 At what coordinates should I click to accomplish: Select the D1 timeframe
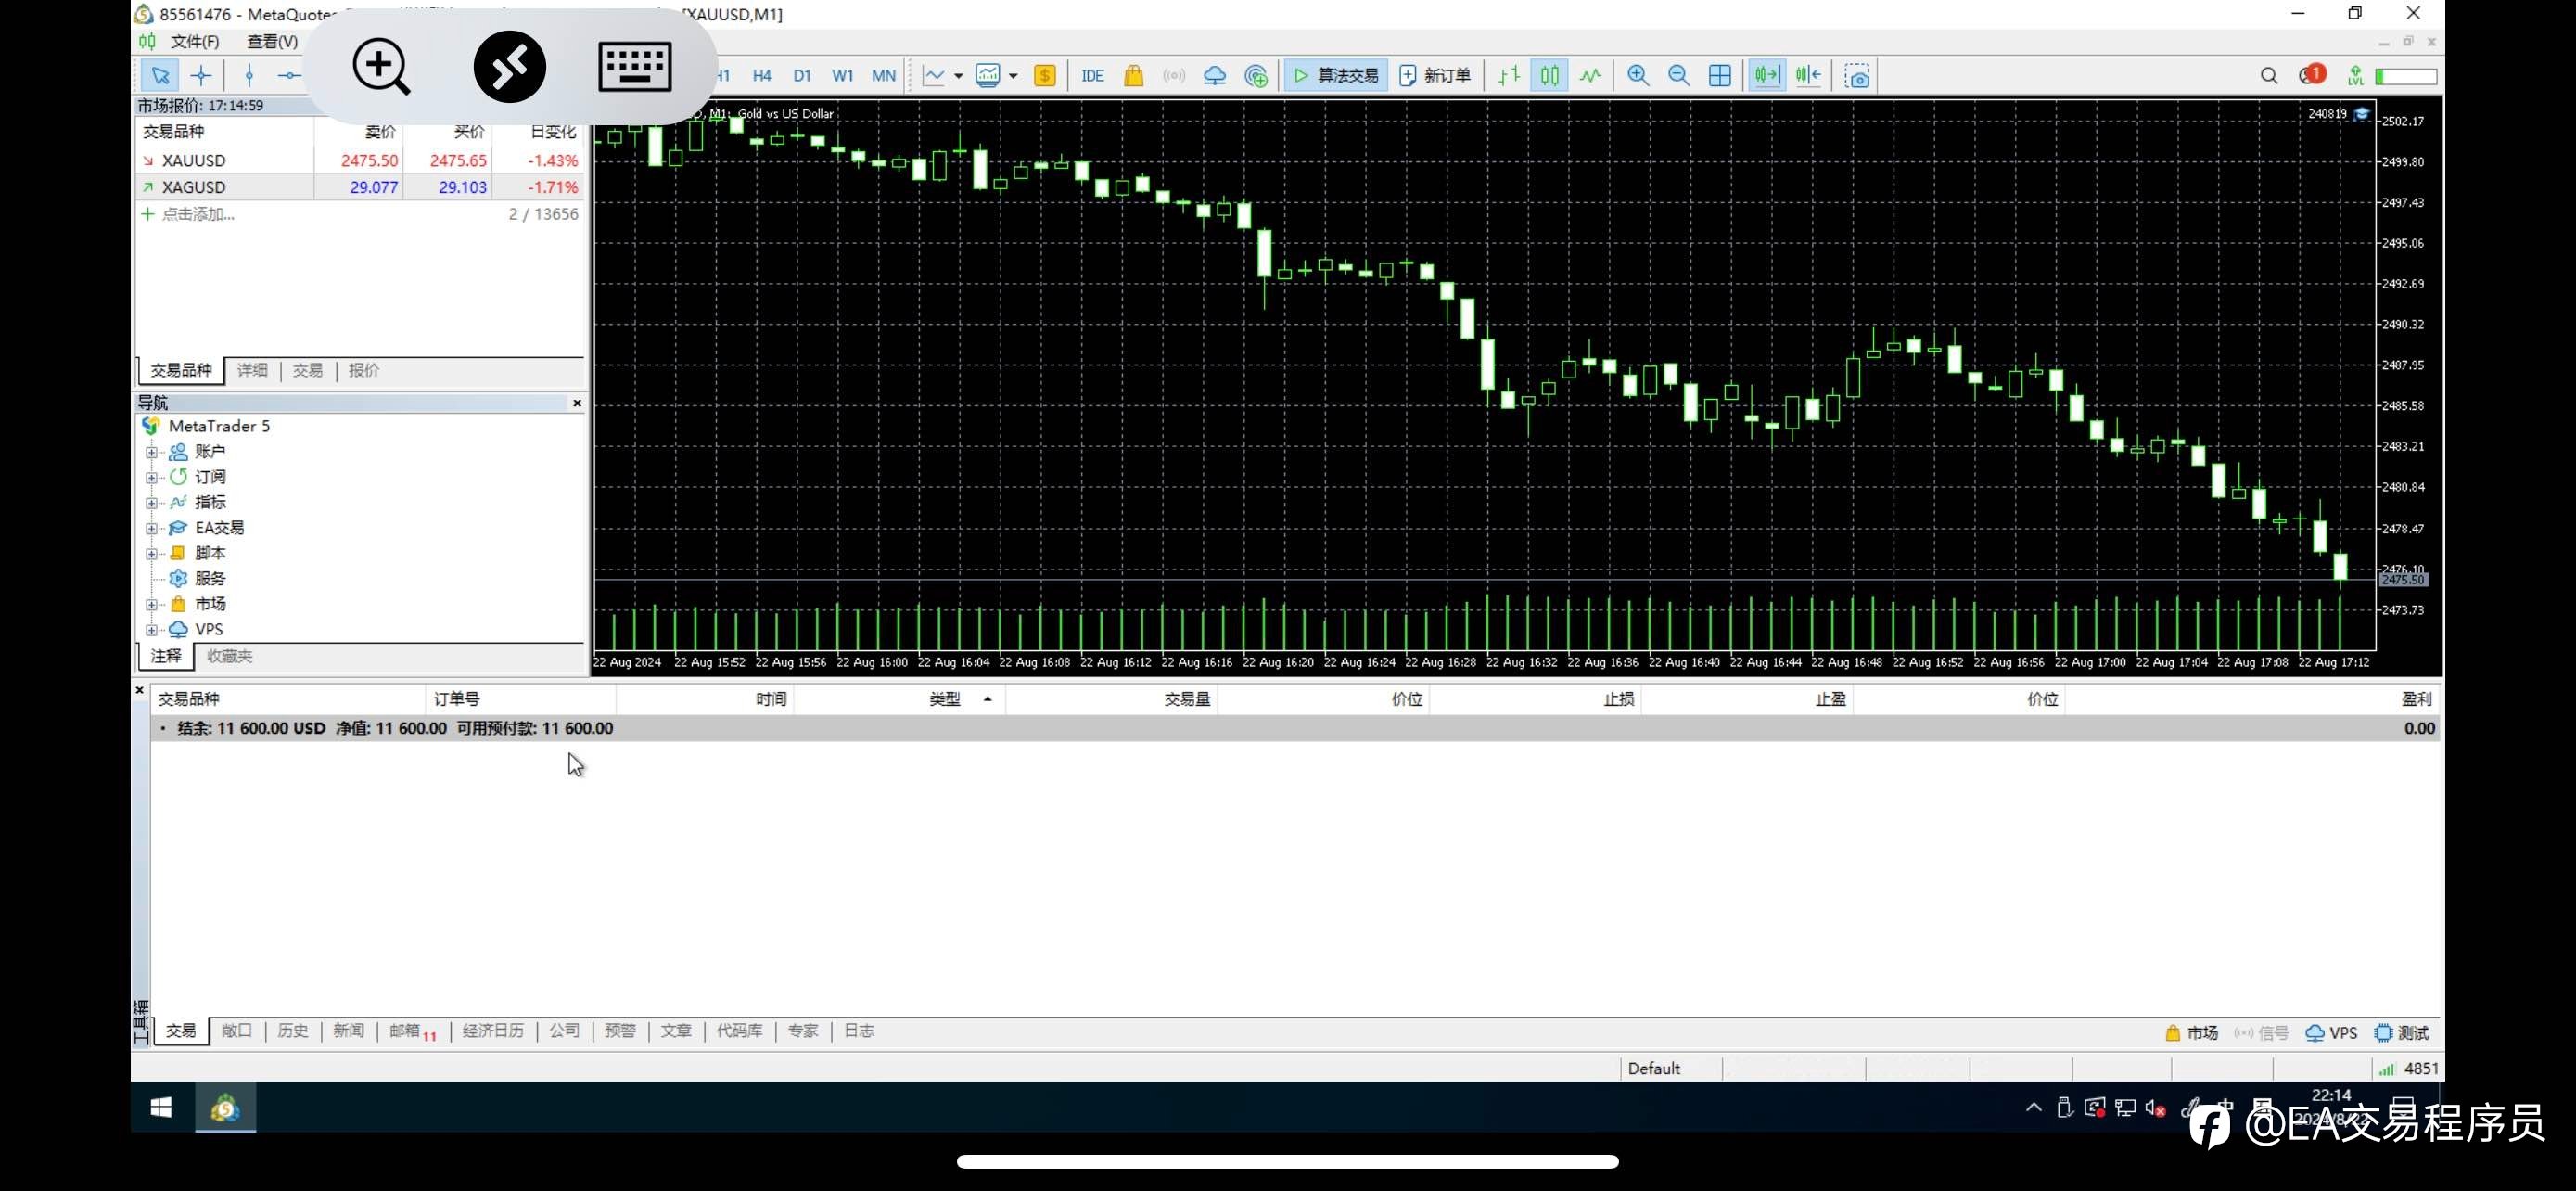801,75
